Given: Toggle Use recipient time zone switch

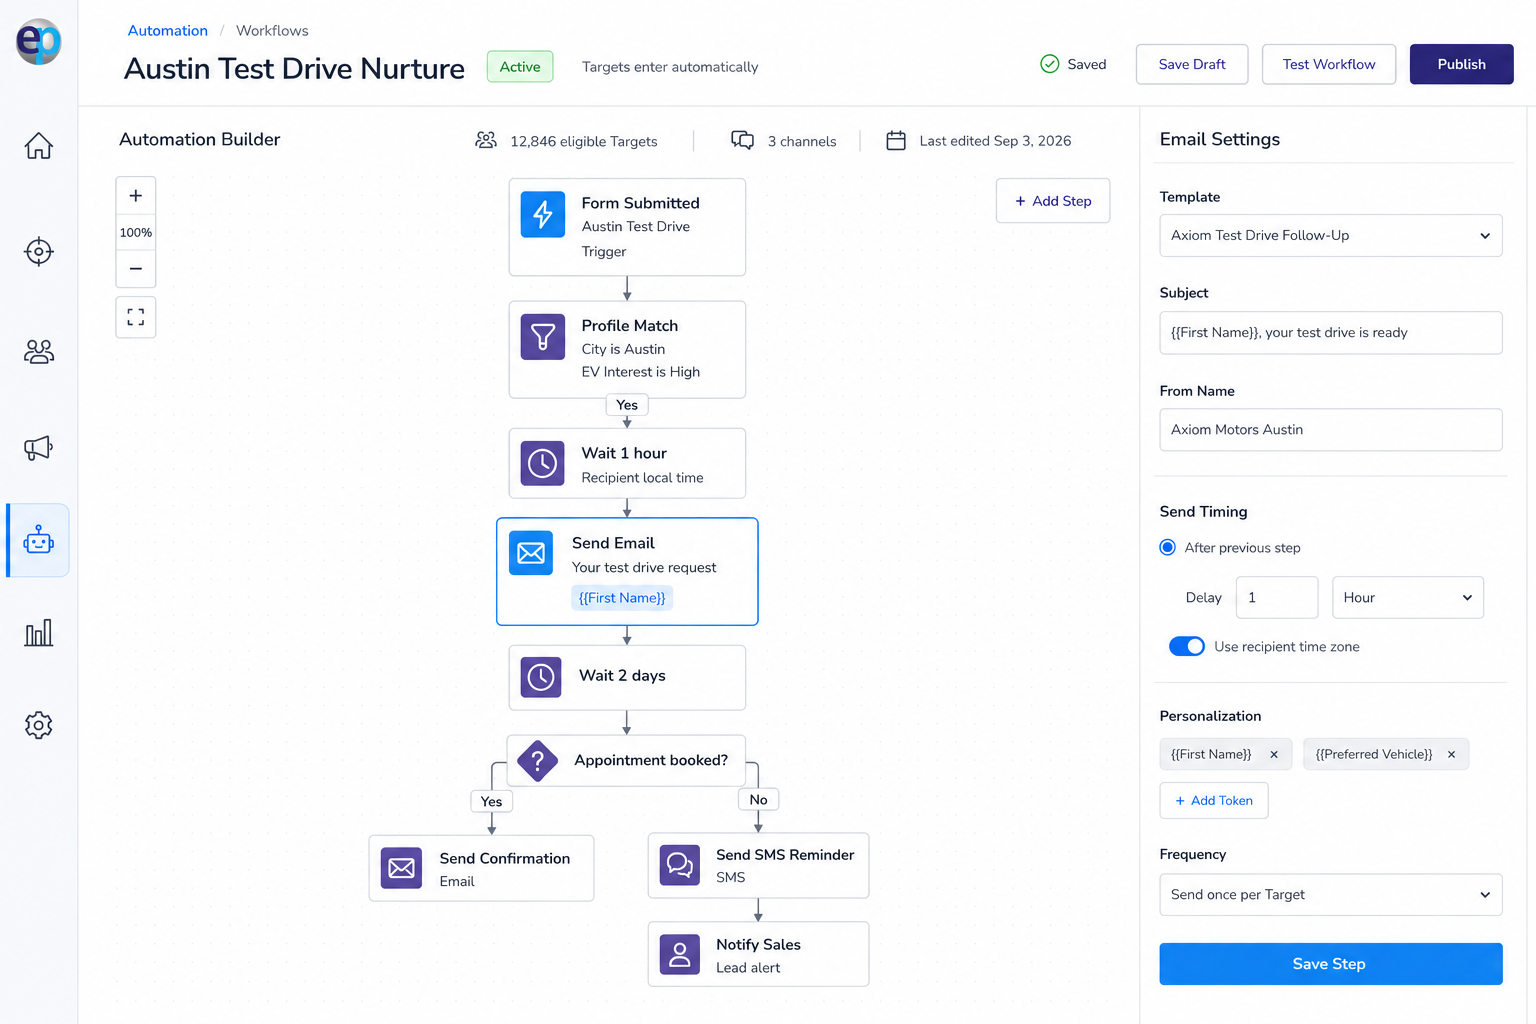Looking at the screenshot, I should point(1187,646).
